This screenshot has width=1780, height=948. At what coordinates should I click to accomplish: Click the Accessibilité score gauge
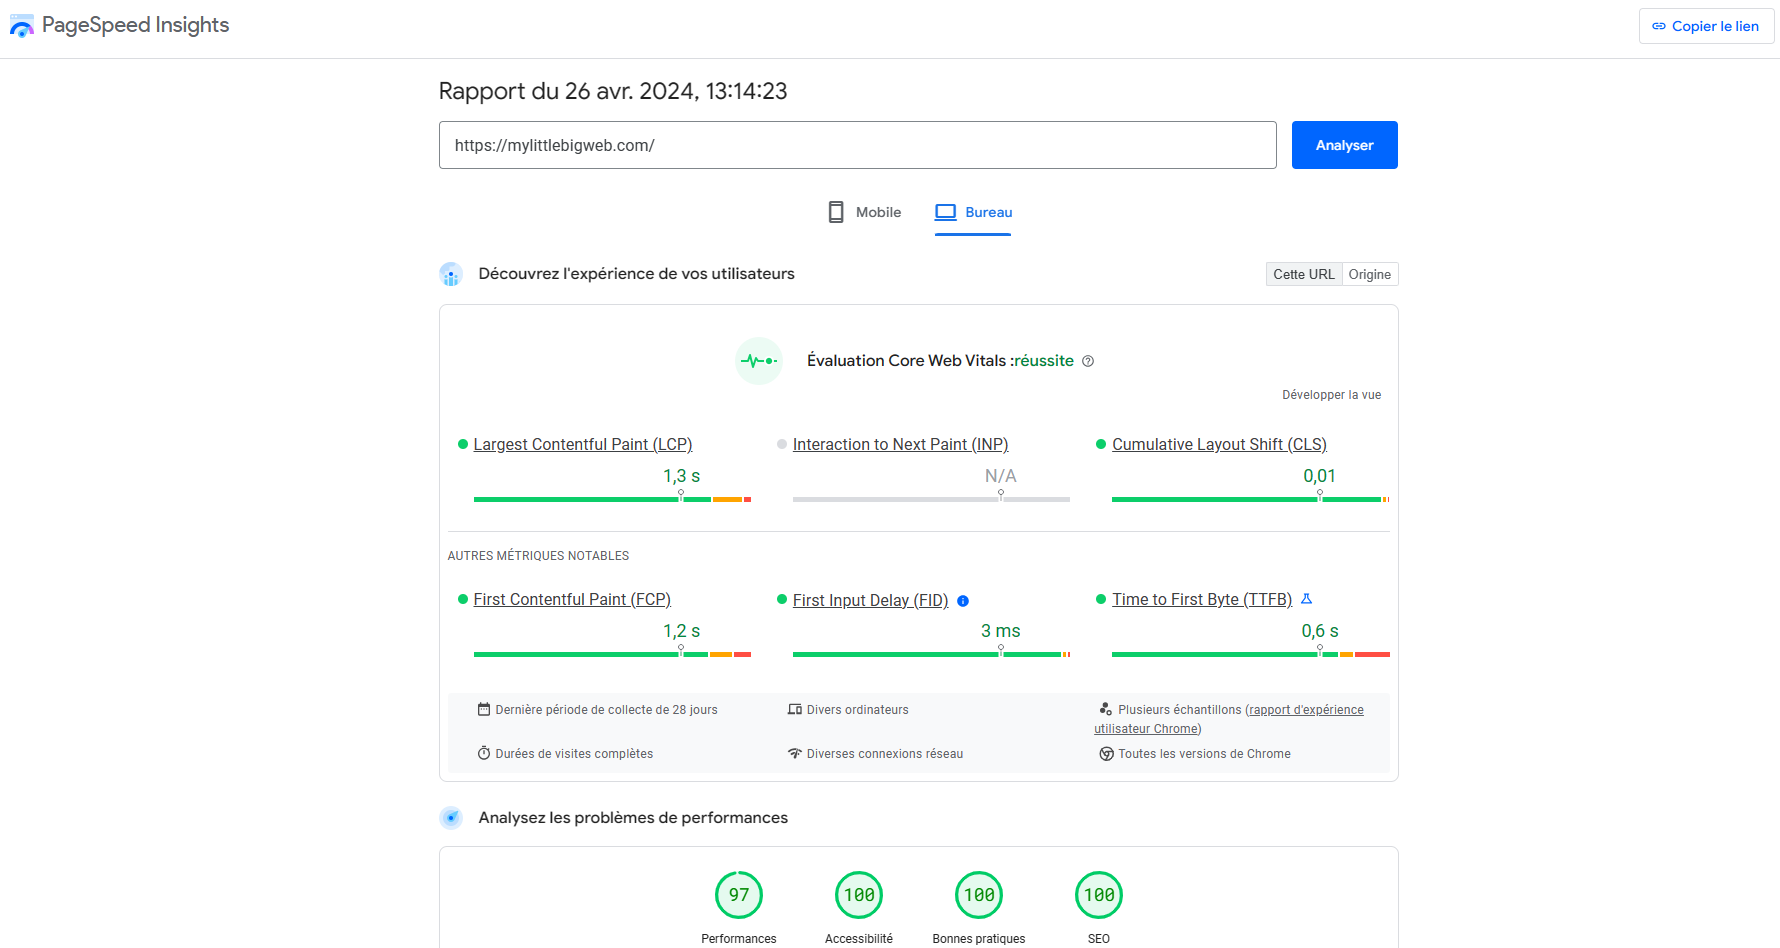tap(859, 895)
